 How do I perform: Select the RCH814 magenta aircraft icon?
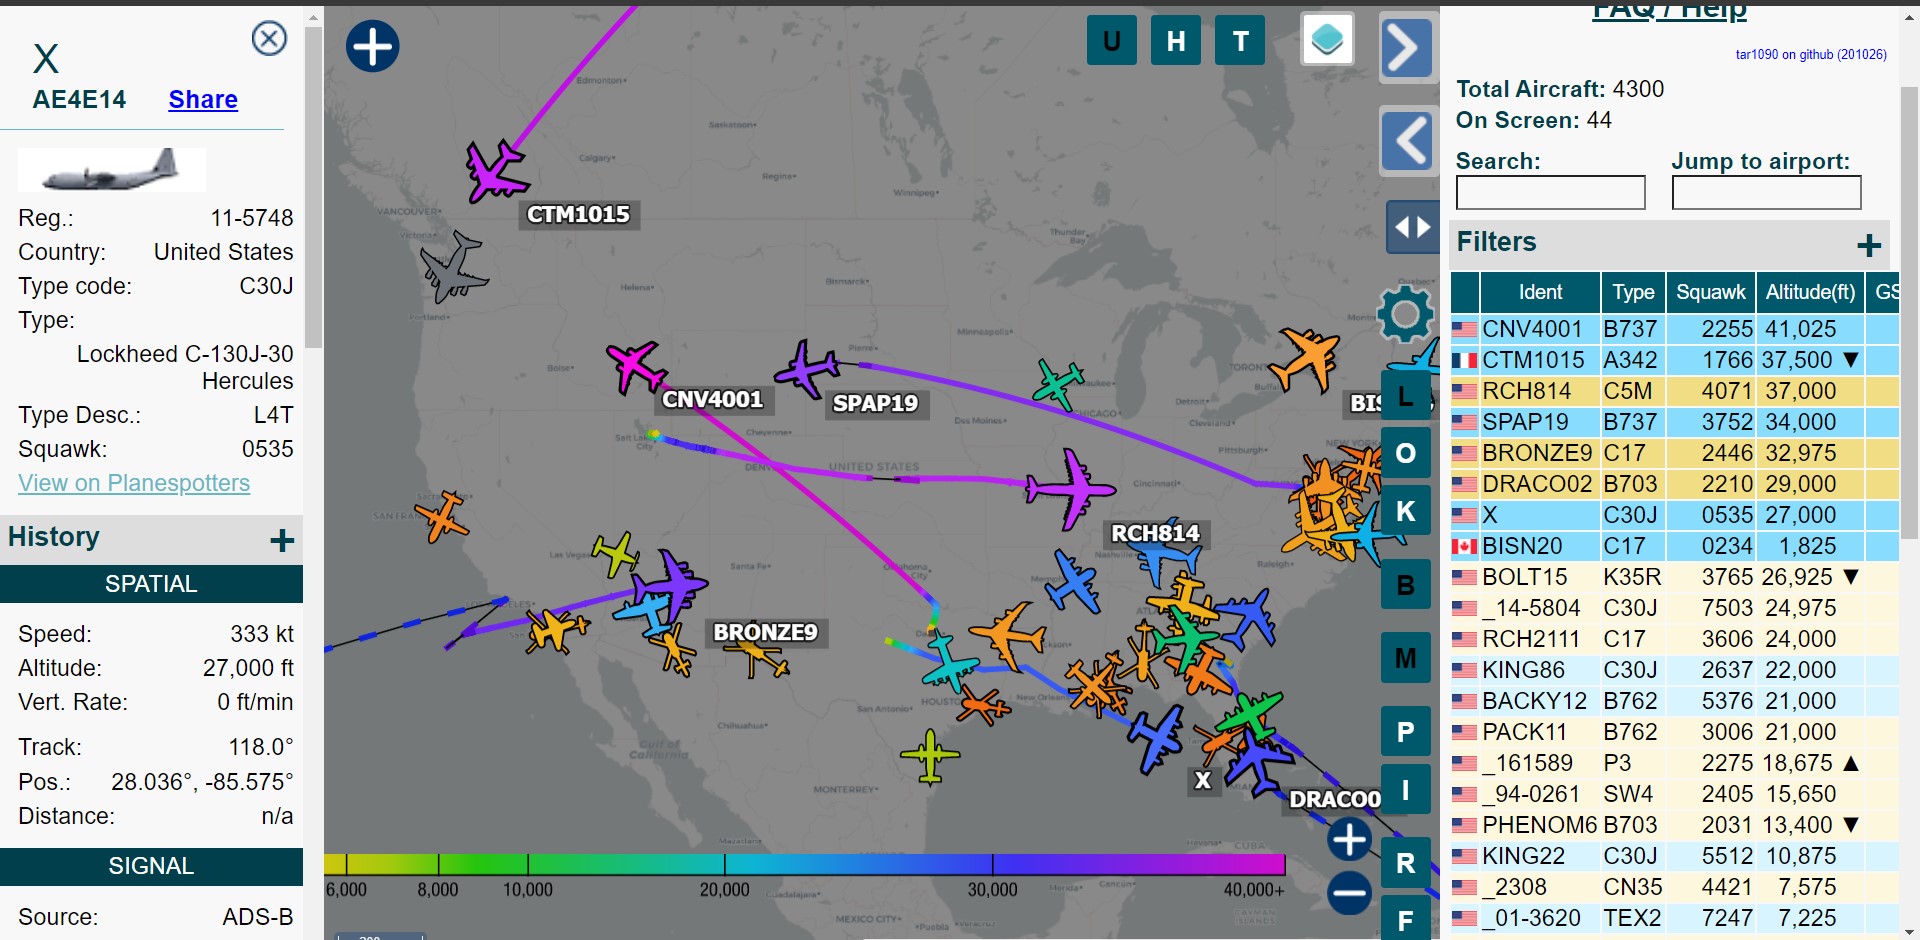[x=1071, y=489]
